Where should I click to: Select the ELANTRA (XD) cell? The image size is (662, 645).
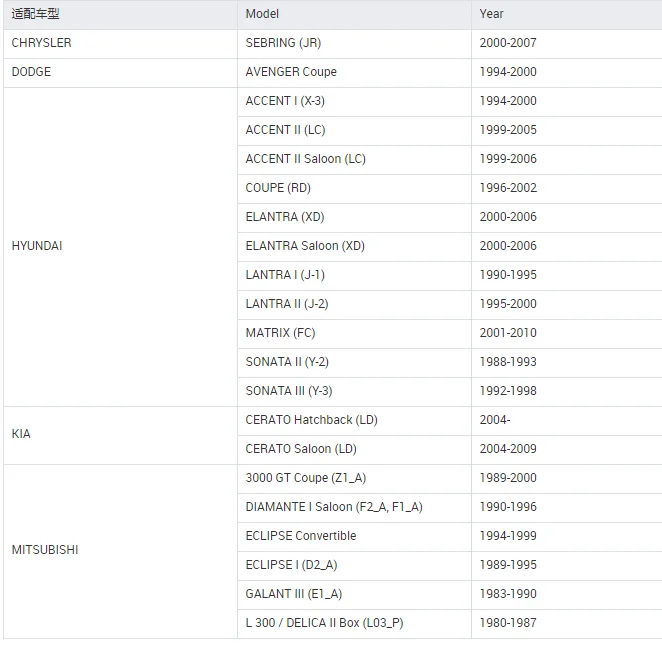tap(354, 218)
